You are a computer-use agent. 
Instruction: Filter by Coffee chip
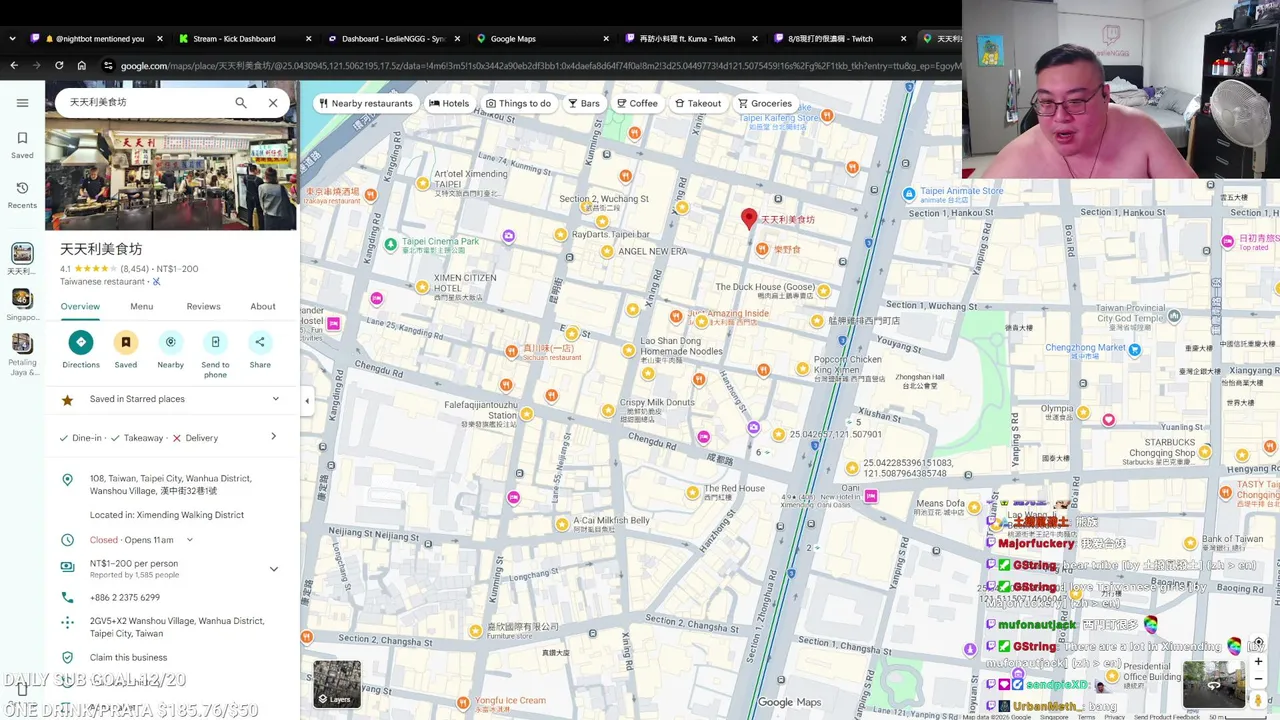[x=637, y=103]
